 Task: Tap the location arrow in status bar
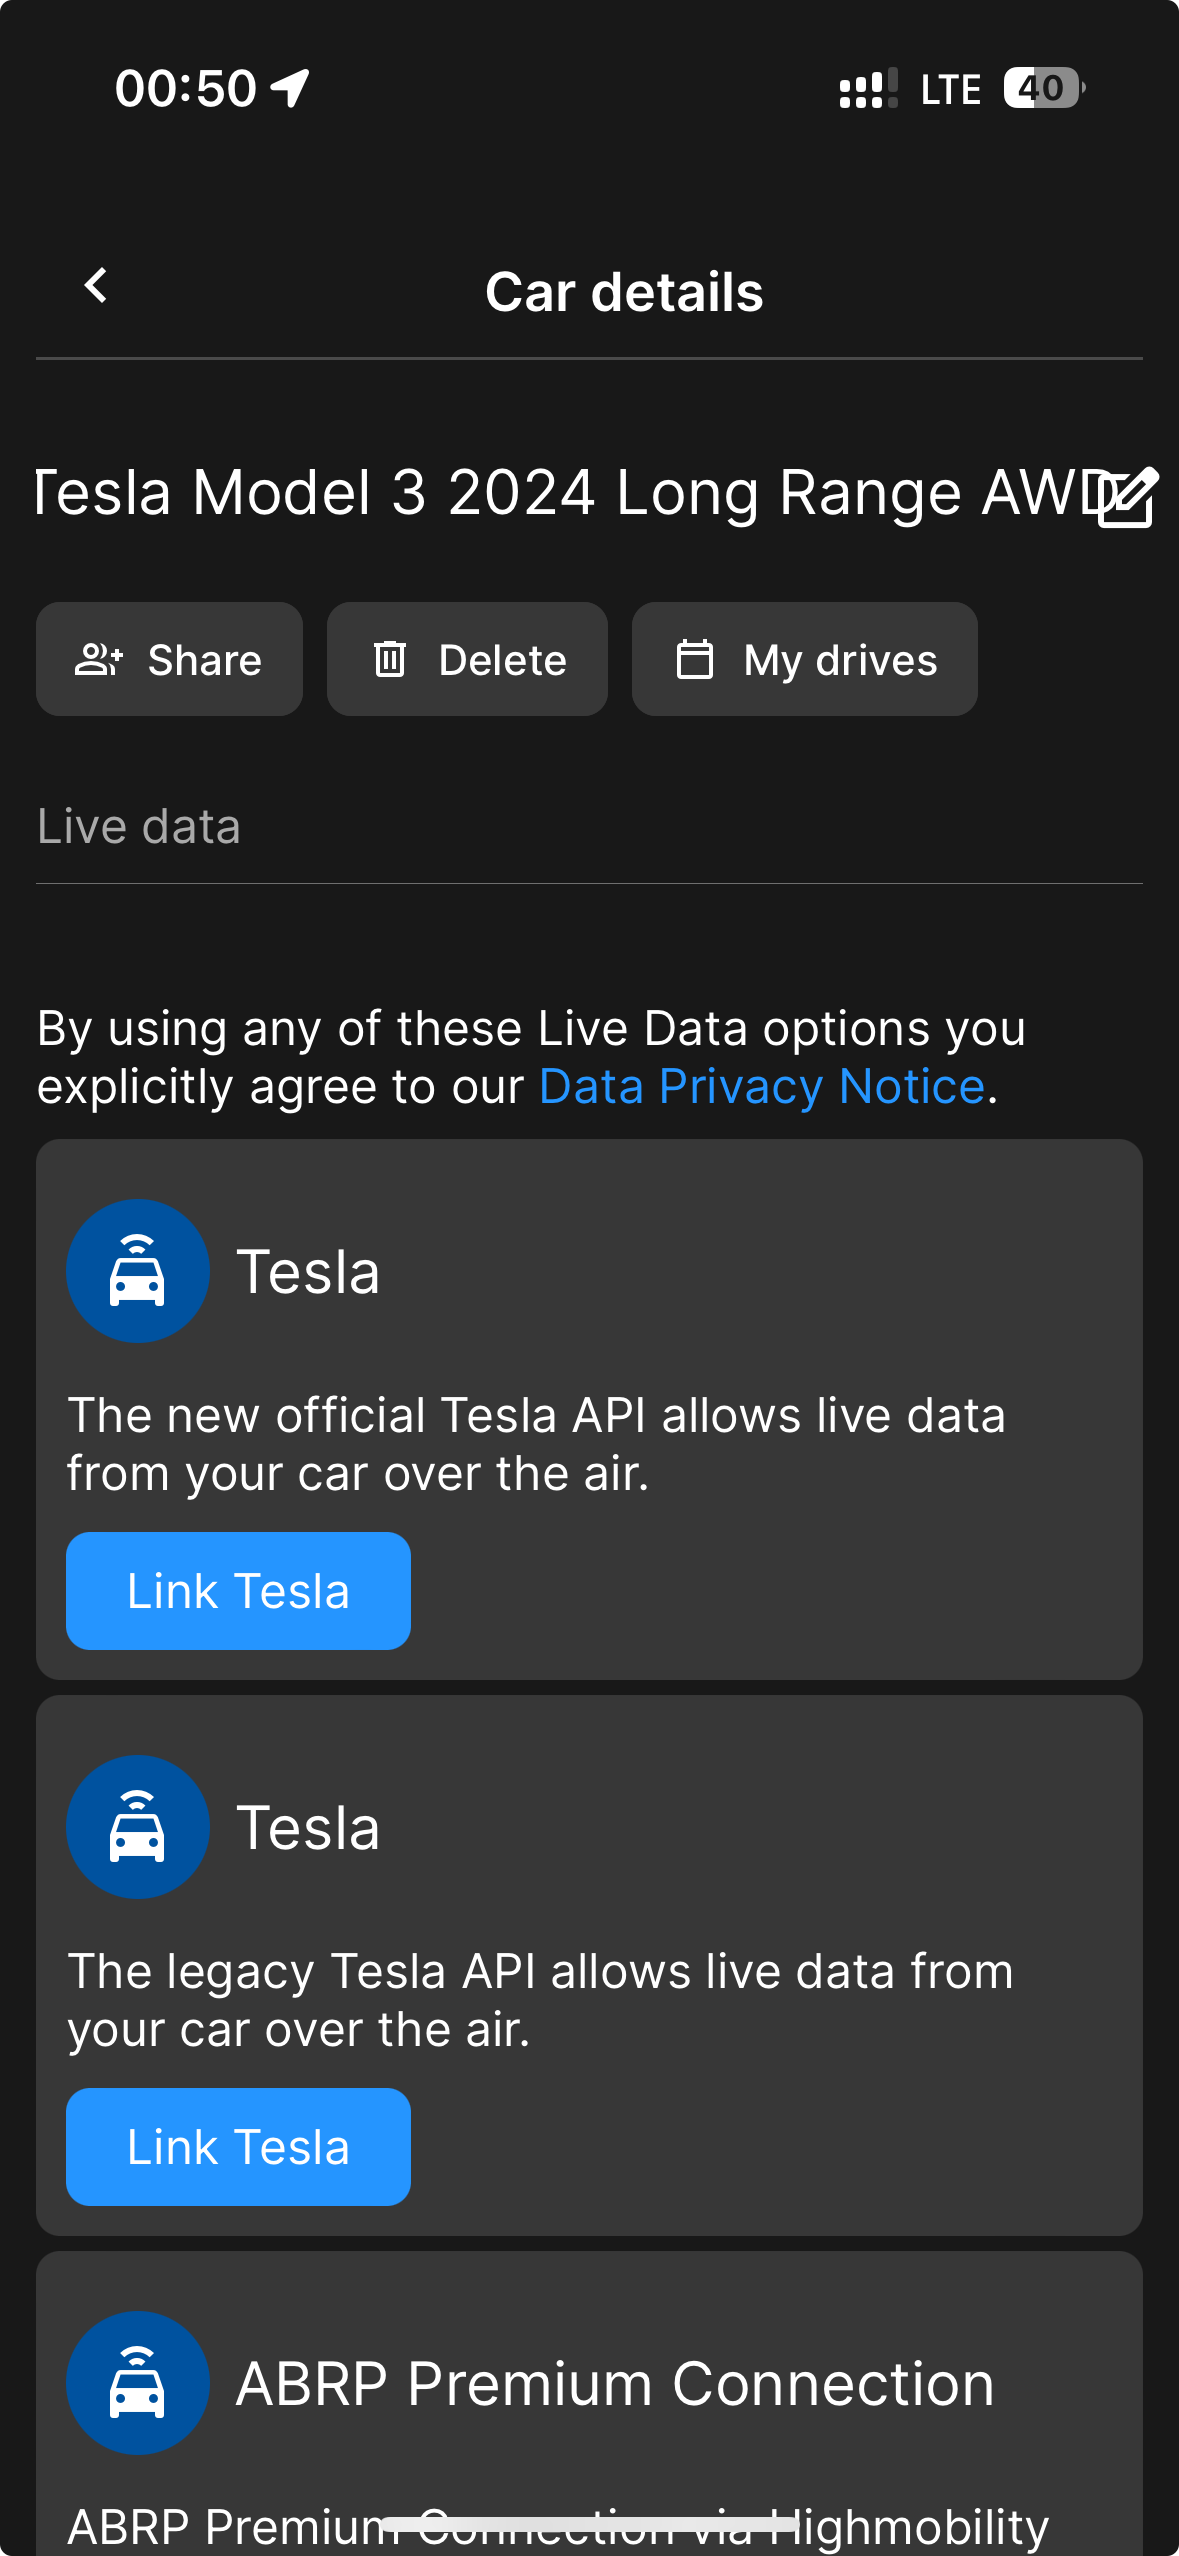(x=290, y=88)
